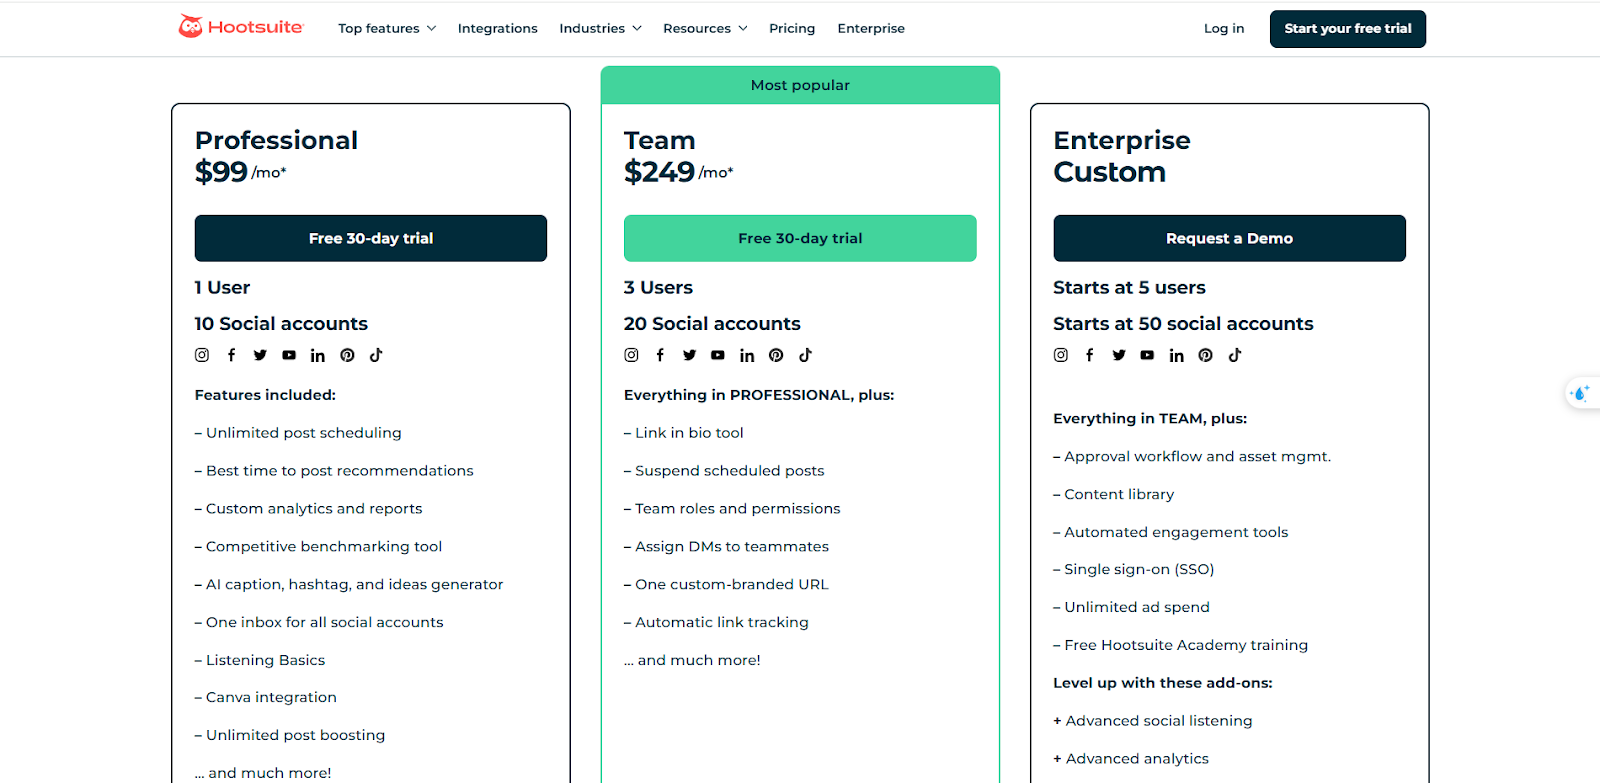The image size is (1600, 783).
Task: Click Free Hootsuite Academy training text
Action: 1186,645
